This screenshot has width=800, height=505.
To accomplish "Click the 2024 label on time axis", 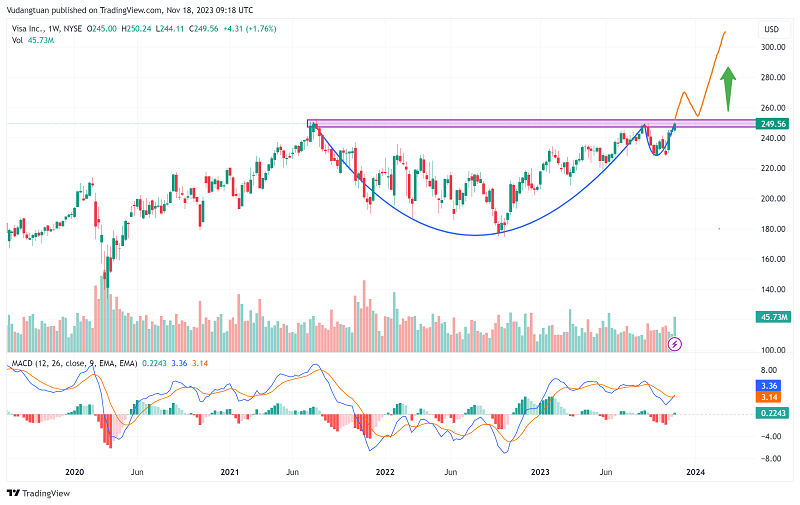I will (x=697, y=471).
